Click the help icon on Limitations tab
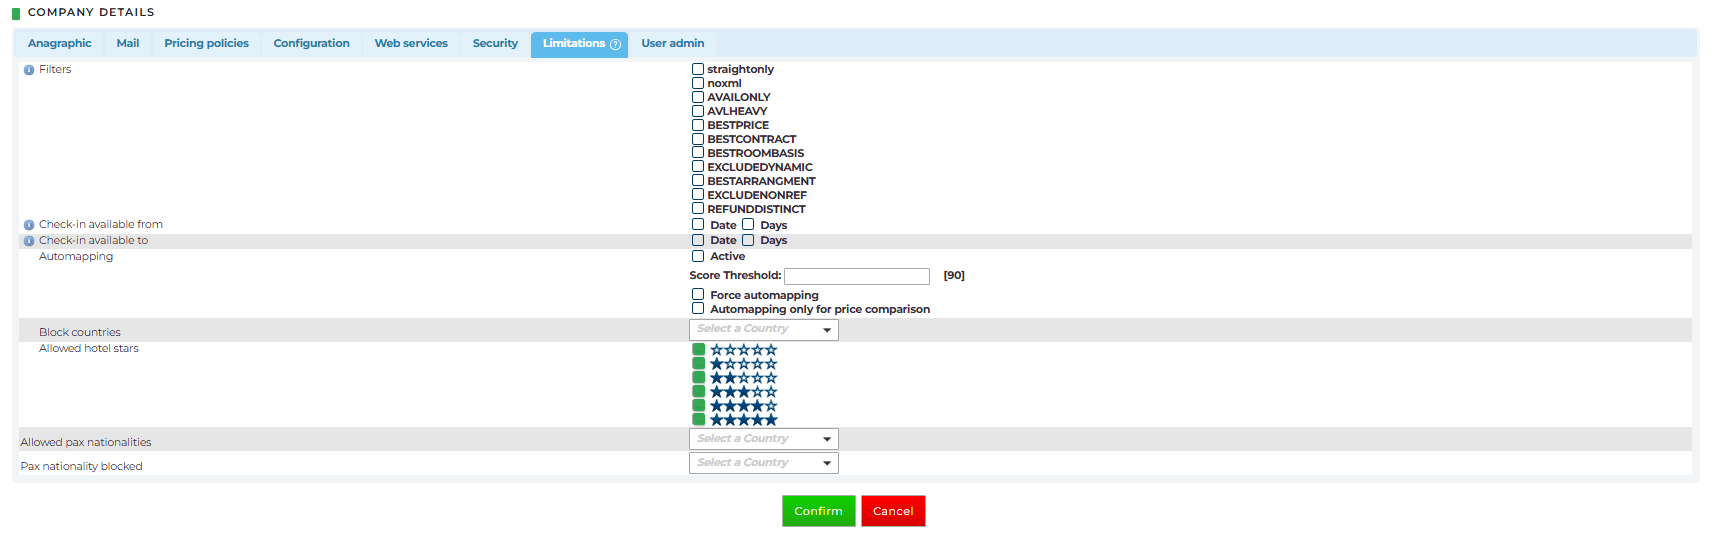The height and width of the screenshot is (535, 1716). (615, 44)
